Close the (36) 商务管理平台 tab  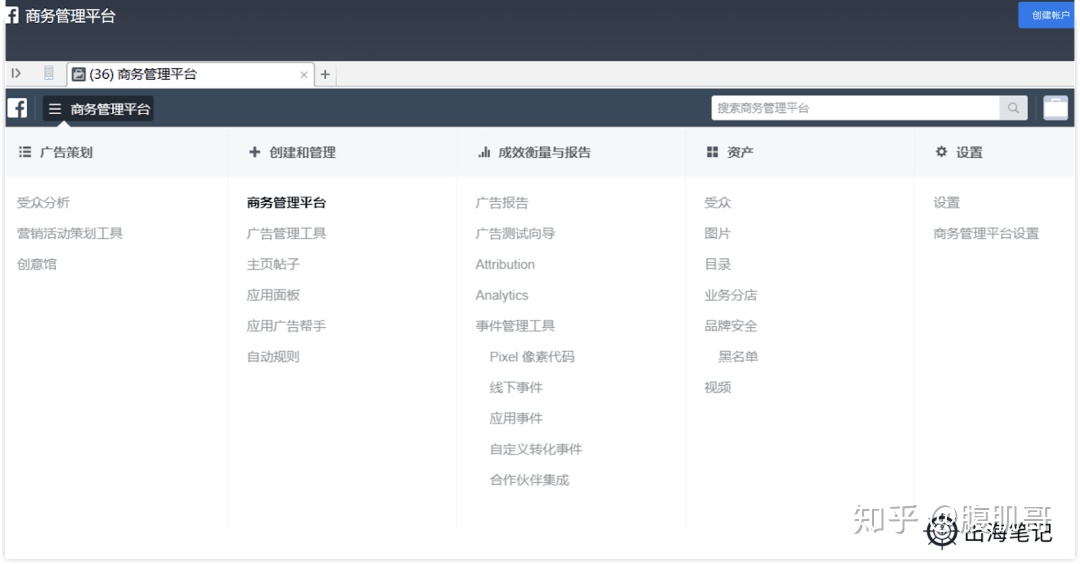click(304, 74)
